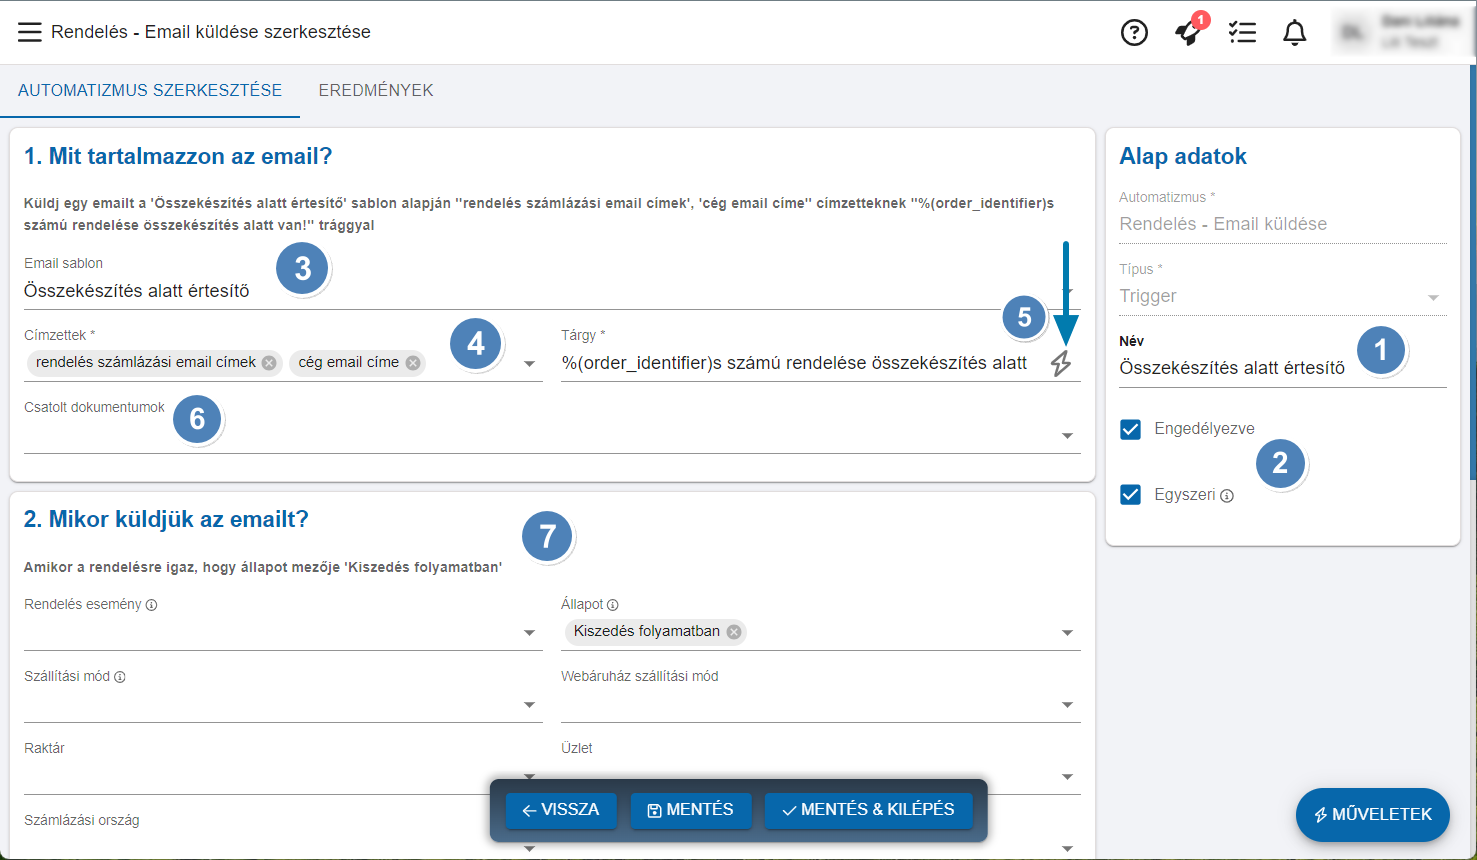Toggle the Egyszeri checkbox
The image size is (1477, 860).
[1131, 495]
